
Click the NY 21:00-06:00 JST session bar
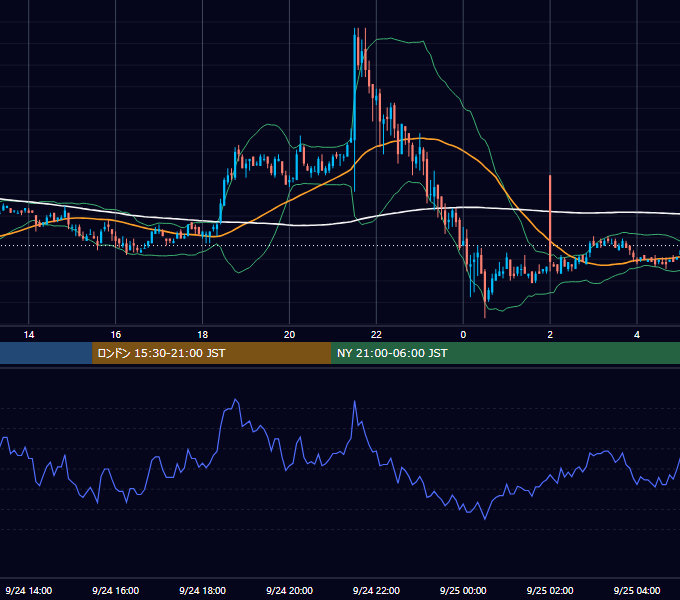point(505,353)
